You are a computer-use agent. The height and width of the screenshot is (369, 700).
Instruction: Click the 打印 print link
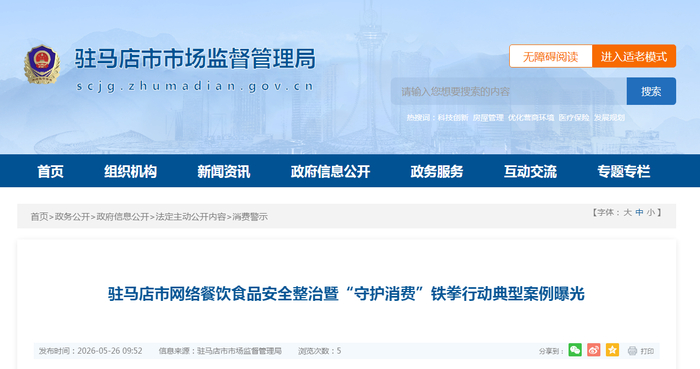pyautogui.click(x=647, y=351)
